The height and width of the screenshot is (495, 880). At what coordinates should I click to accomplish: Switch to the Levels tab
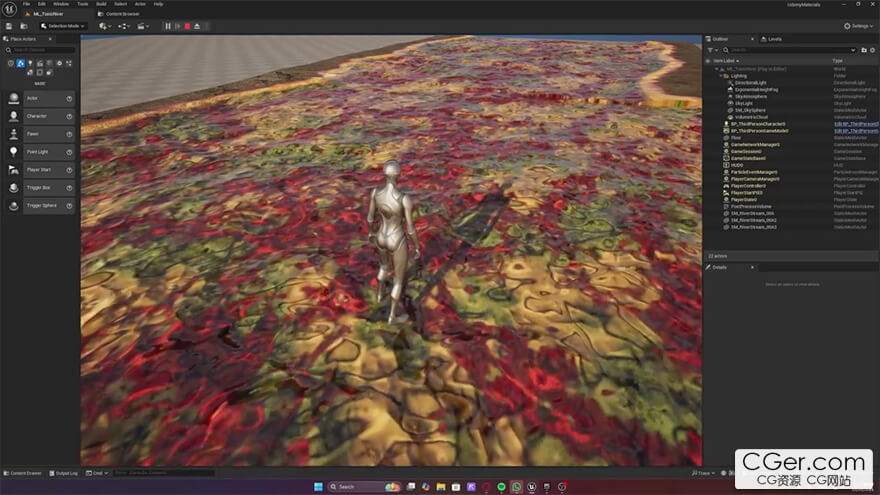(771, 39)
